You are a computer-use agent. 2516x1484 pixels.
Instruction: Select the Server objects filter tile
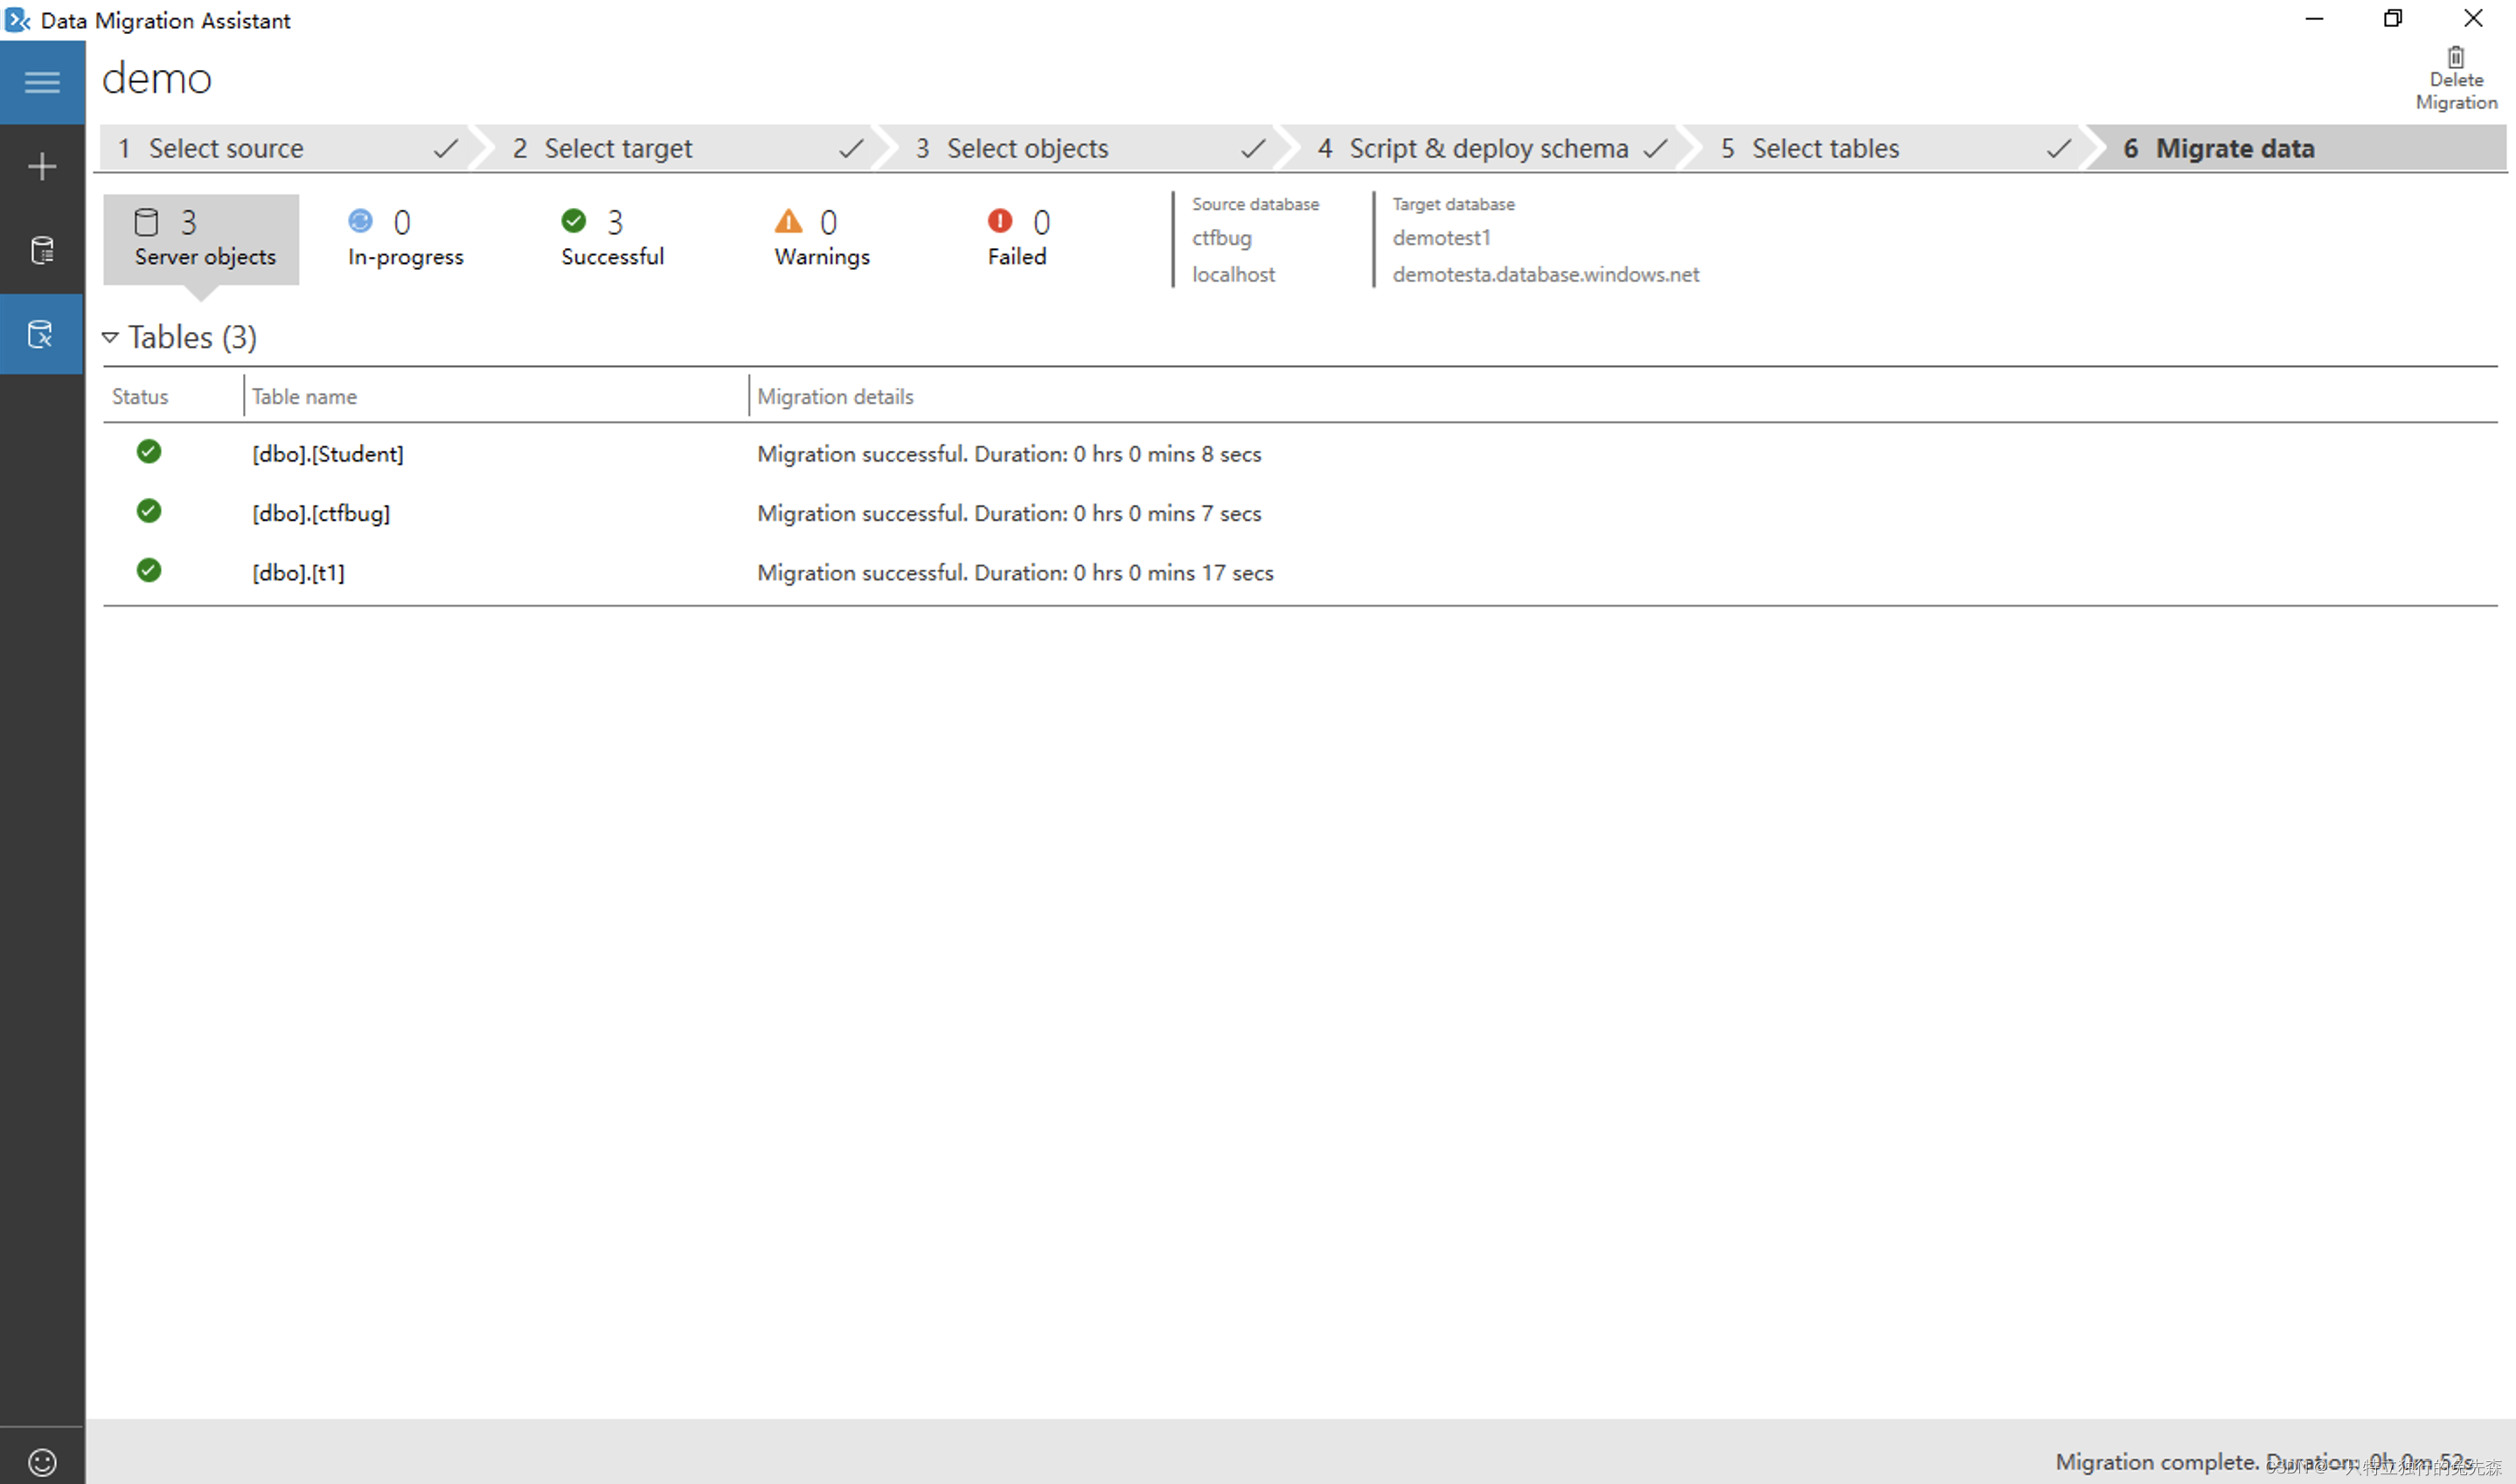pyautogui.click(x=201, y=239)
